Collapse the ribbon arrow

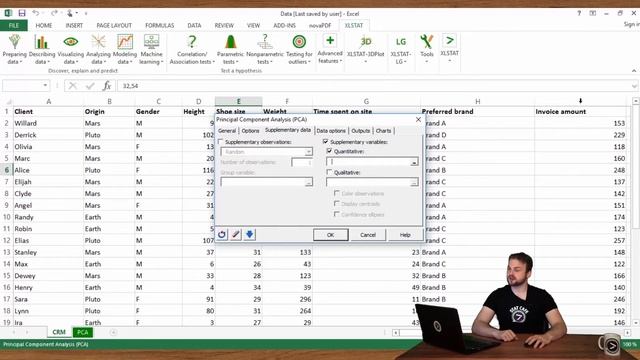point(634,71)
